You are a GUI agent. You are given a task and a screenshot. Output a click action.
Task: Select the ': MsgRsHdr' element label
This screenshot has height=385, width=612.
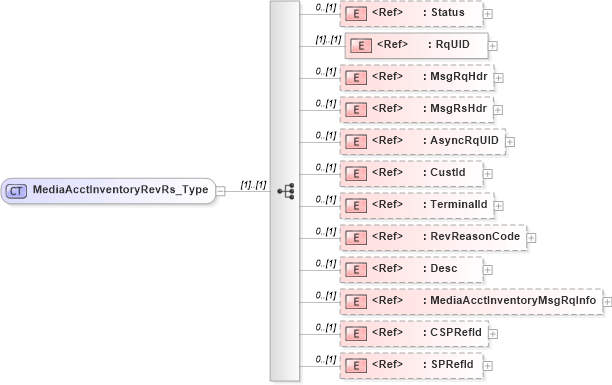(x=455, y=109)
